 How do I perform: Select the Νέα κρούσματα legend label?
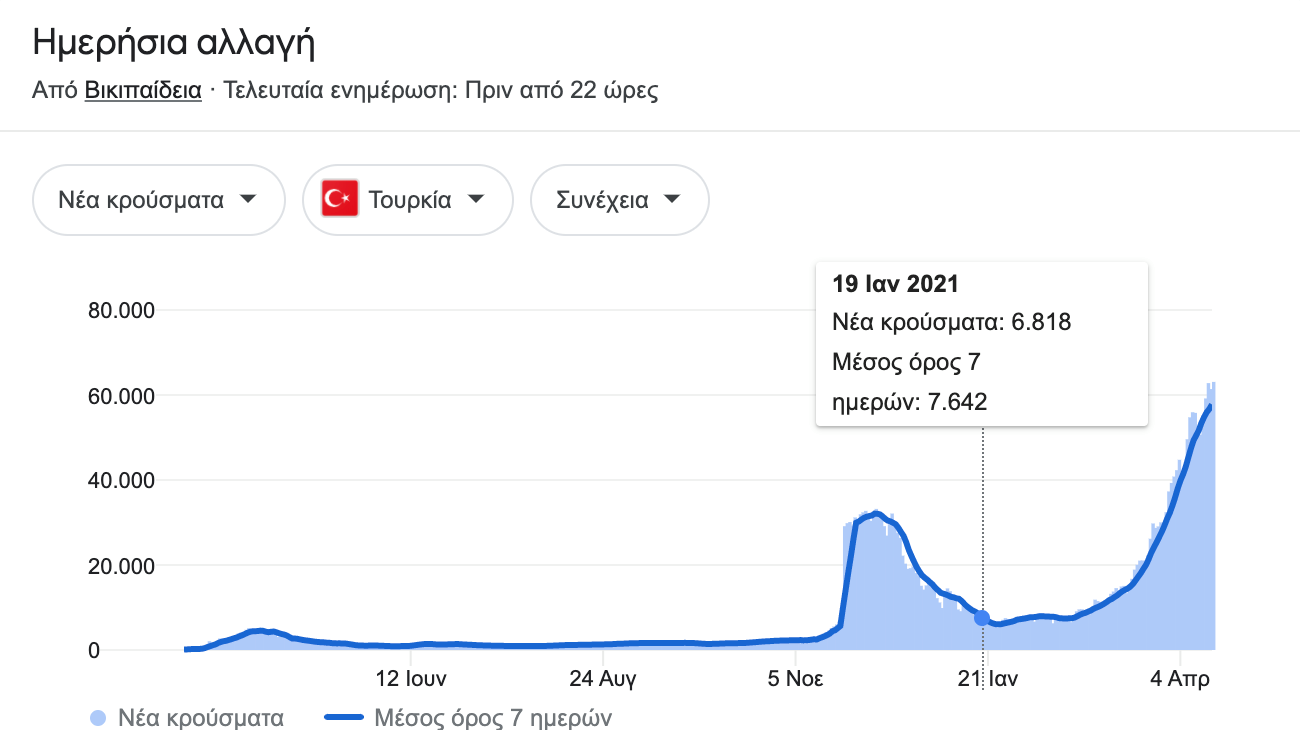(200, 718)
